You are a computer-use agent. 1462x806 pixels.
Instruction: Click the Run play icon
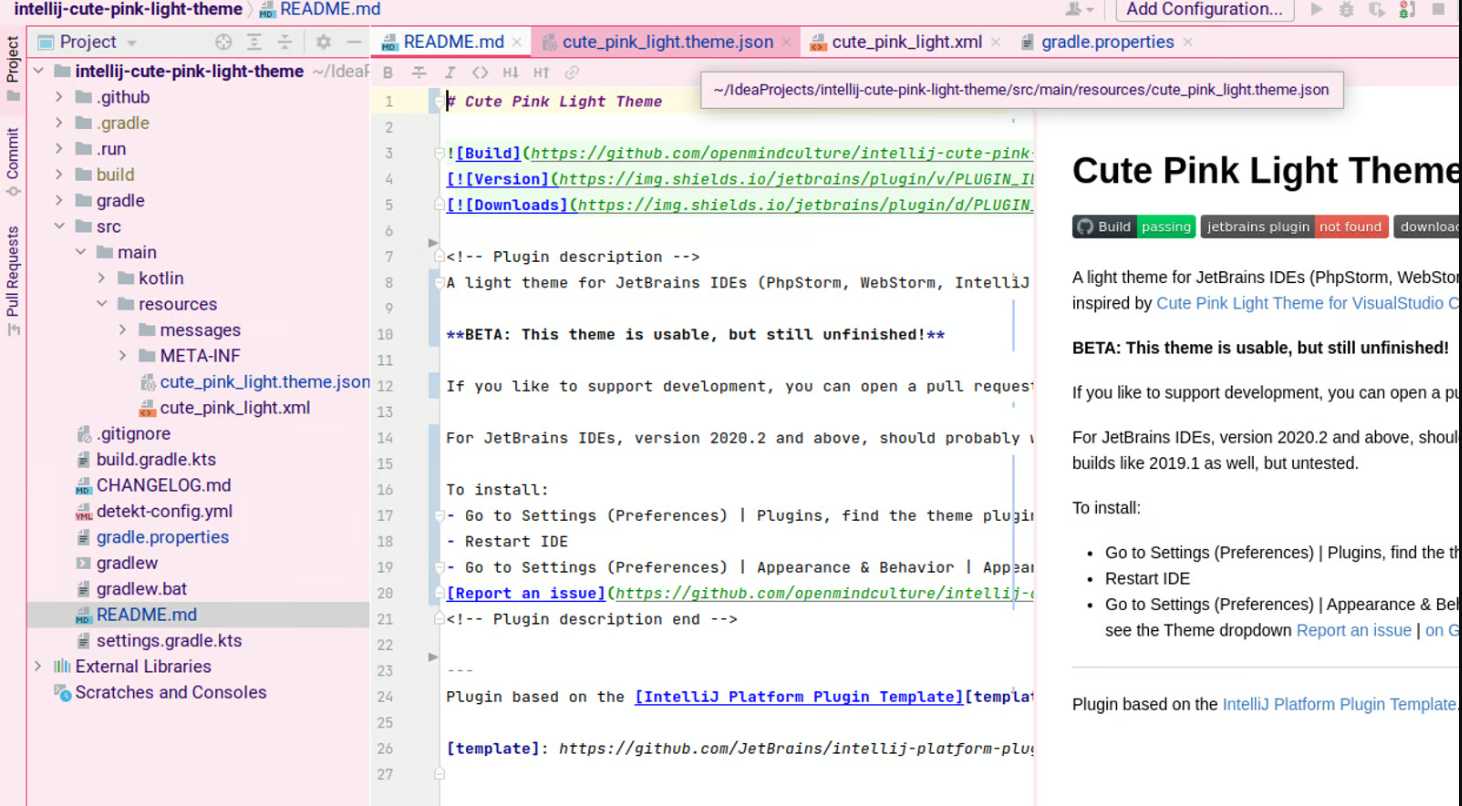click(1317, 9)
